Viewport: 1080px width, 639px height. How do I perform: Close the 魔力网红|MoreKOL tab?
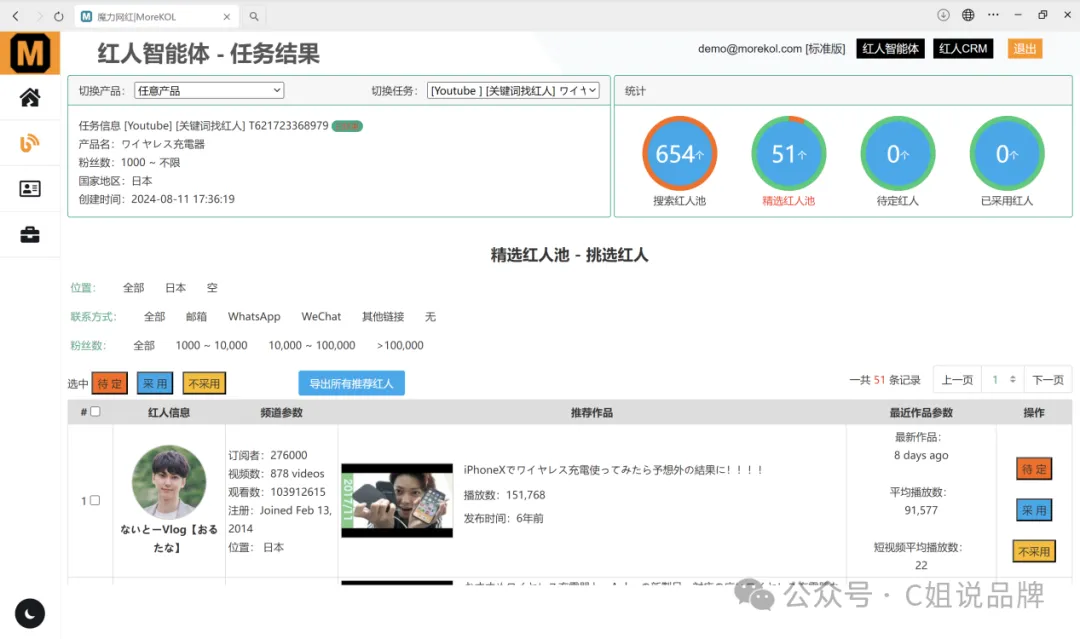227,17
